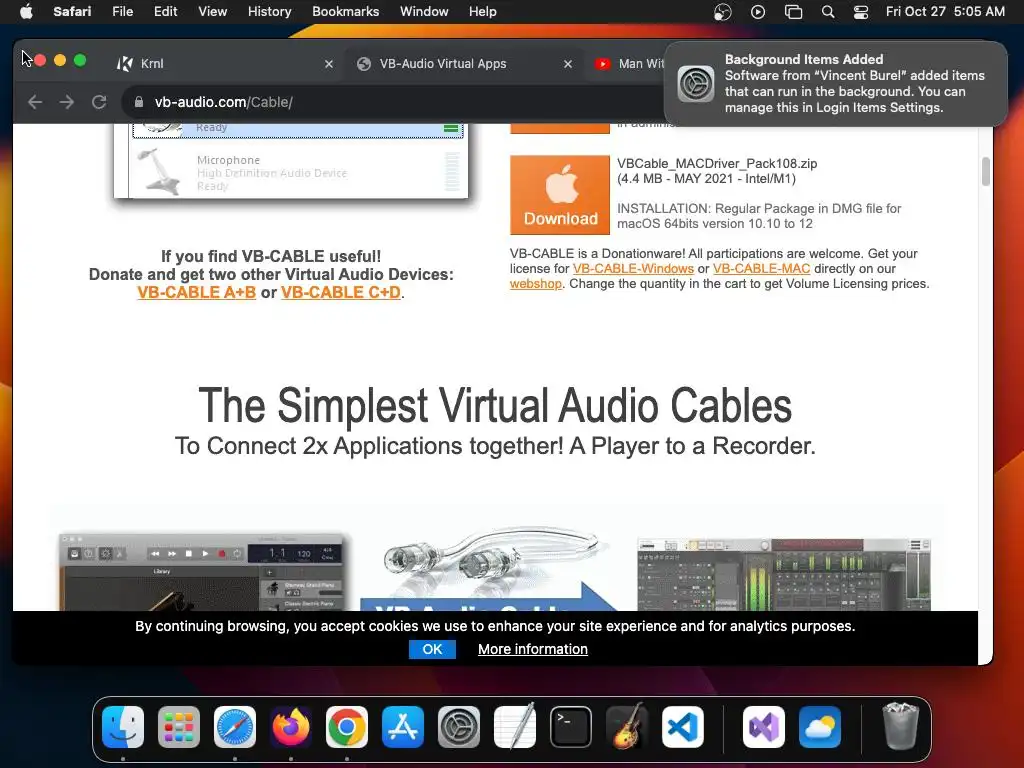Open Finder from the Dock
This screenshot has width=1024, height=768.
[123, 727]
